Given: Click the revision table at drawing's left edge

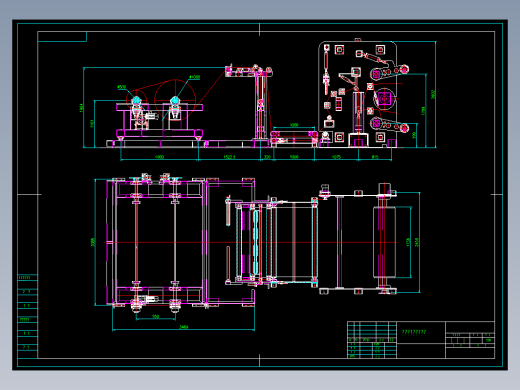Looking at the screenshot, I should 27,316.
